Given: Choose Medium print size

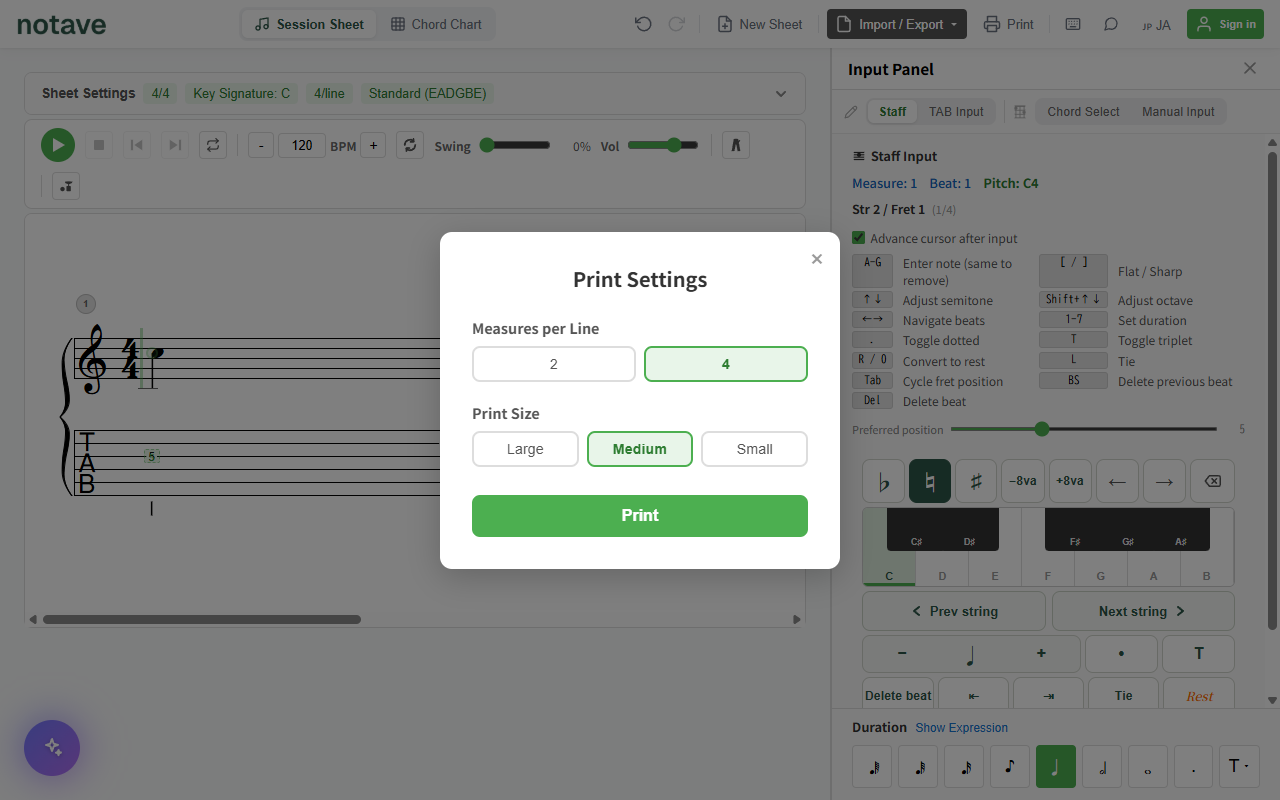Looking at the screenshot, I should [640, 449].
